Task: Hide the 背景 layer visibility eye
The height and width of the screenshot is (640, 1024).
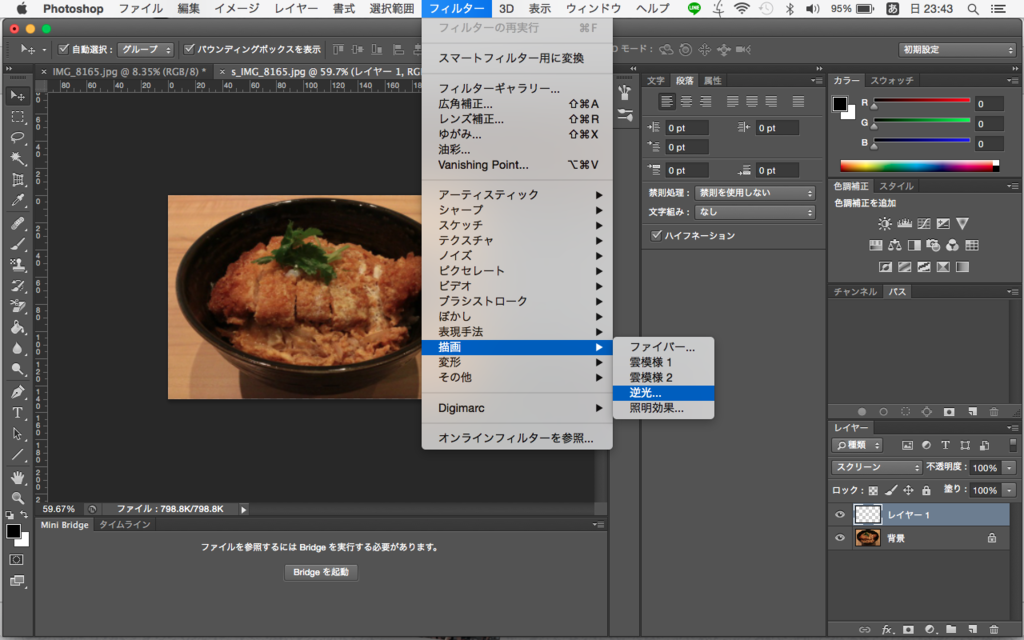Action: 841,537
